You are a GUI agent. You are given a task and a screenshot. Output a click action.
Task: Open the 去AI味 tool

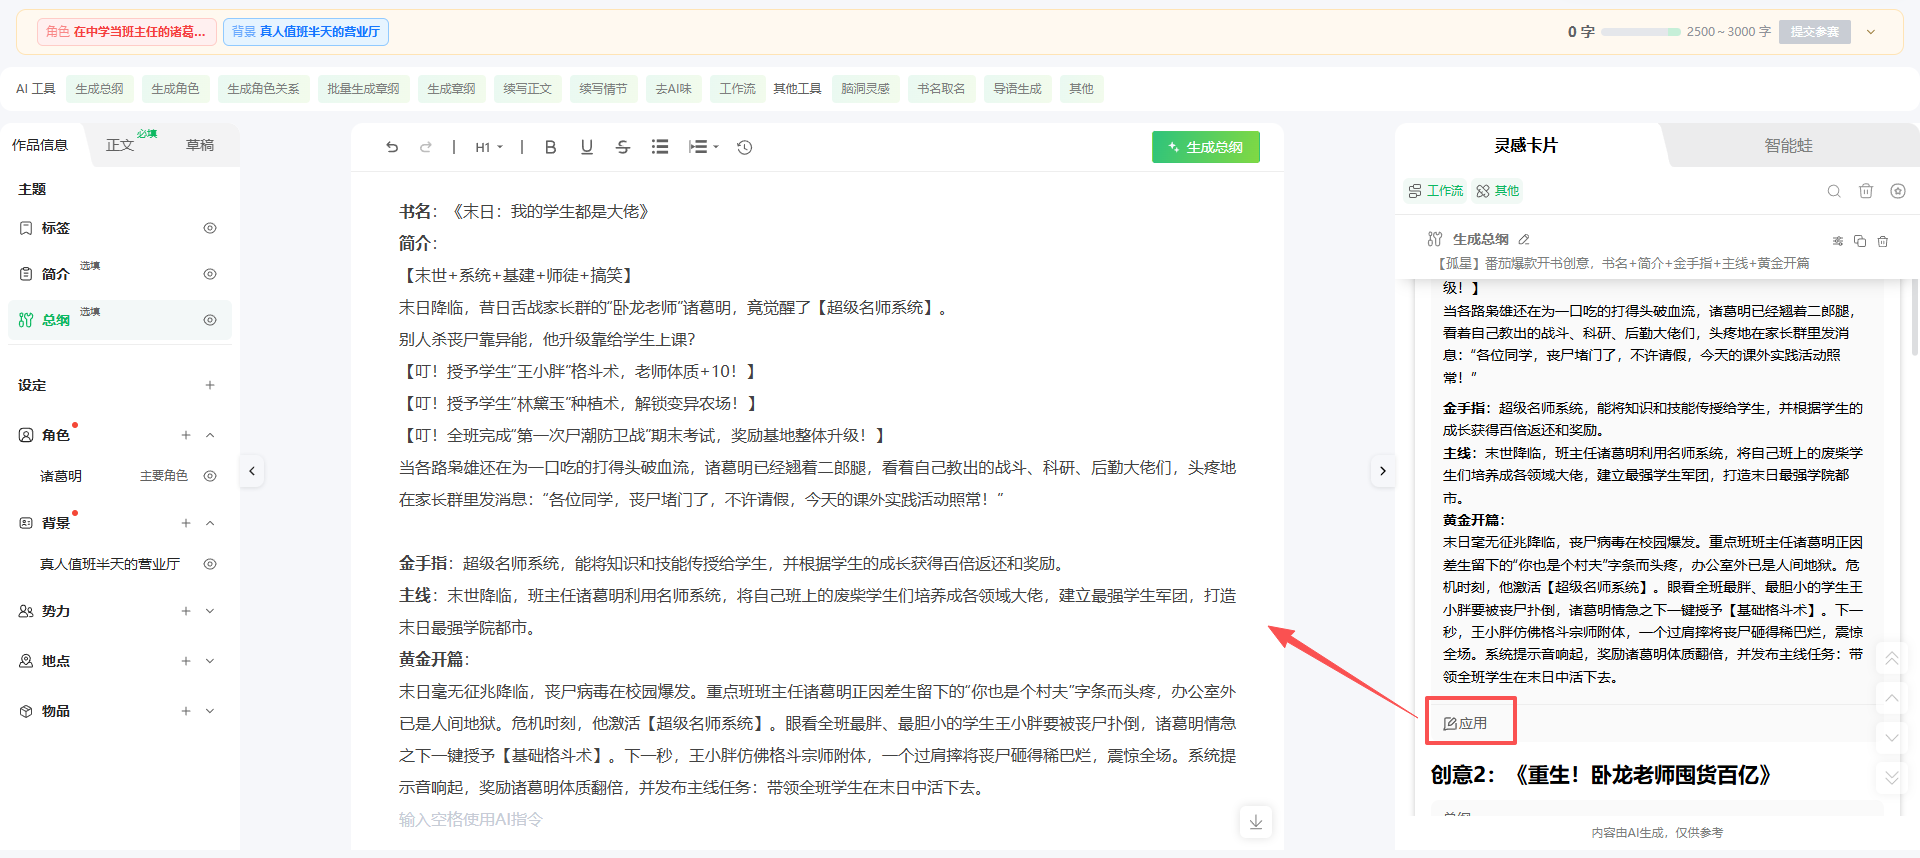tap(674, 89)
